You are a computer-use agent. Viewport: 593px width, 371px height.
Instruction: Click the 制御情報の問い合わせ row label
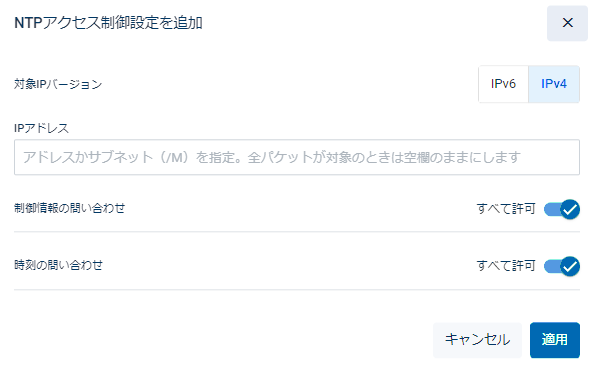click(70, 208)
